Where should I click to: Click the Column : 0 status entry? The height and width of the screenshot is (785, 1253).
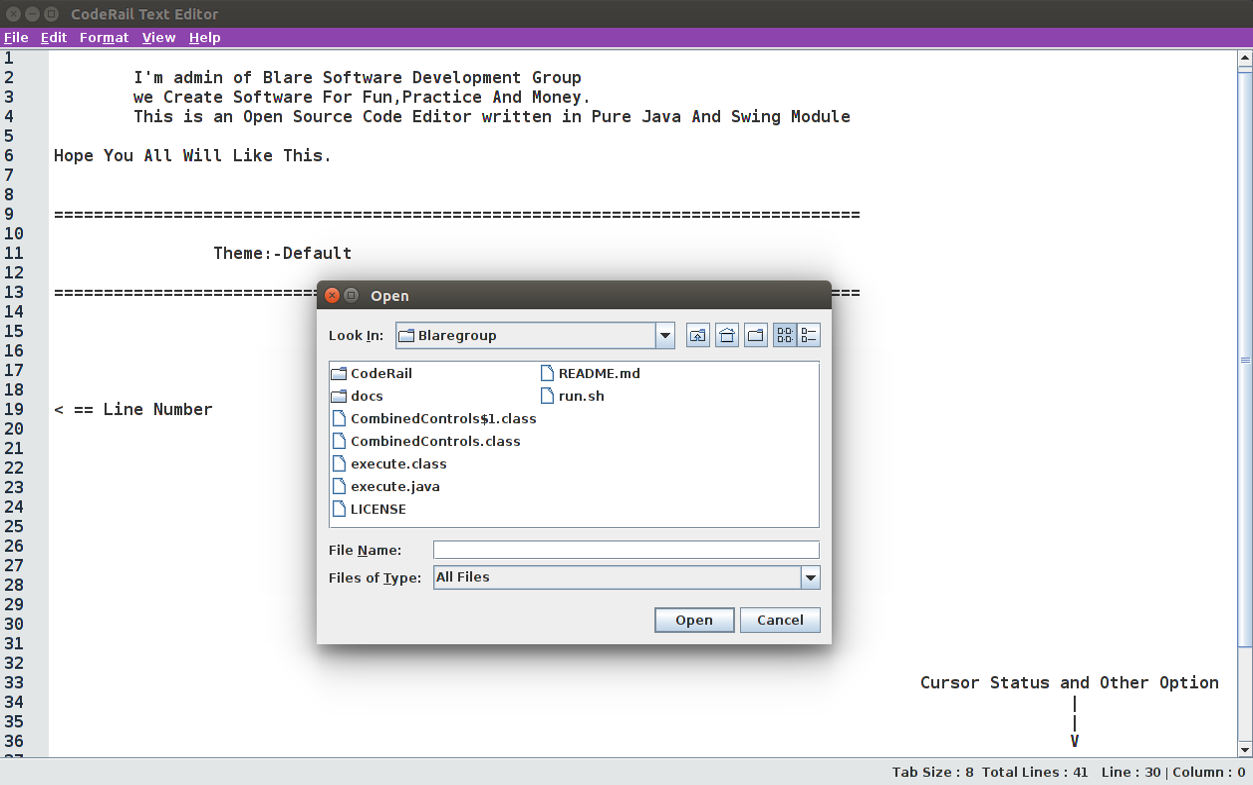(x=1208, y=772)
